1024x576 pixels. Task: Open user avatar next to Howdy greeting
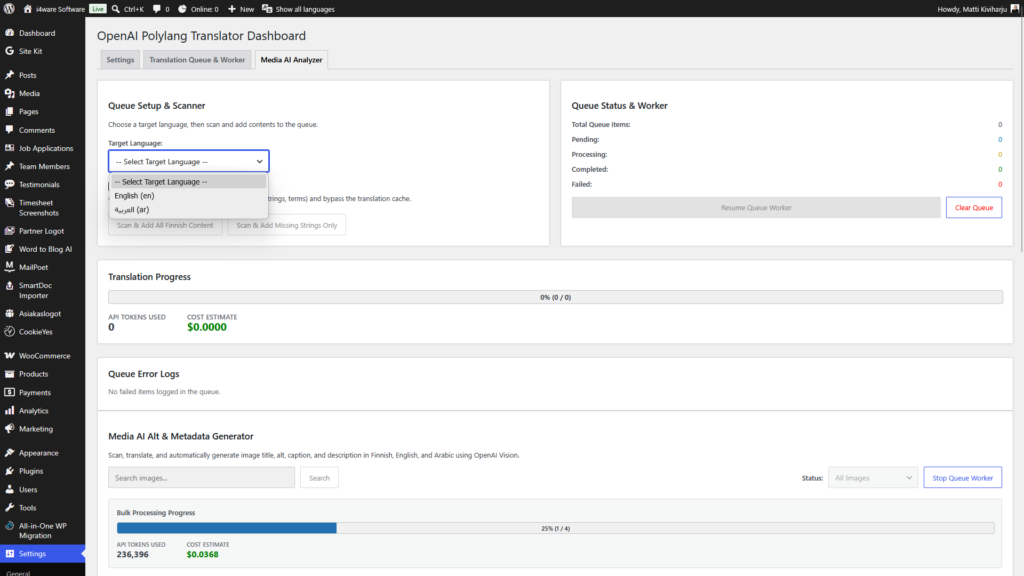(x=1014, y=8)
